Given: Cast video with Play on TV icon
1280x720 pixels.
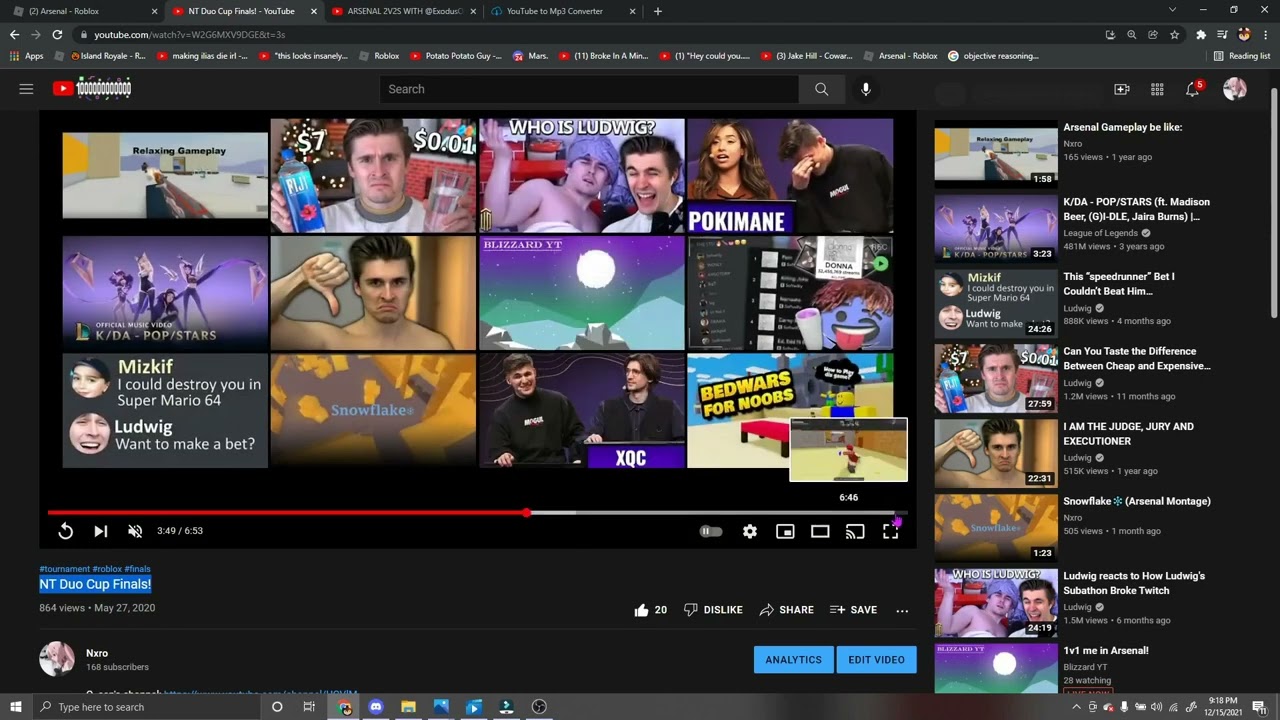Looking at the screenshot, I should click(855, 531).
